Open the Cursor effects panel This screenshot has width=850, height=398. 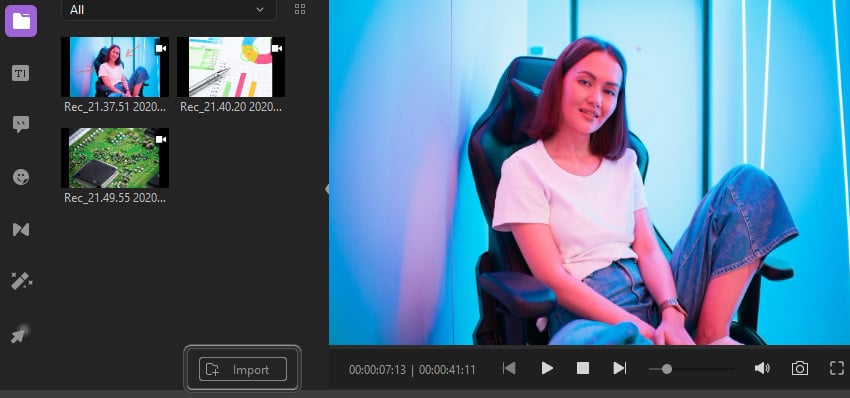pyautogui.click(x=21, y=333)
